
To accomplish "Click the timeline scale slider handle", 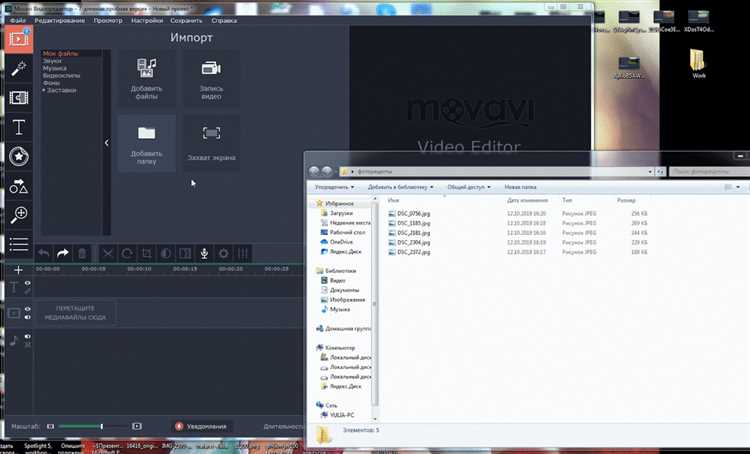I will (101, 426).
